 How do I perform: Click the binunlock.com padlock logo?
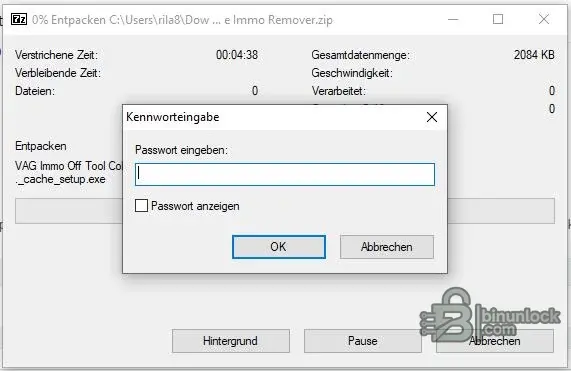pyautogui.click(x=490, y=316)
